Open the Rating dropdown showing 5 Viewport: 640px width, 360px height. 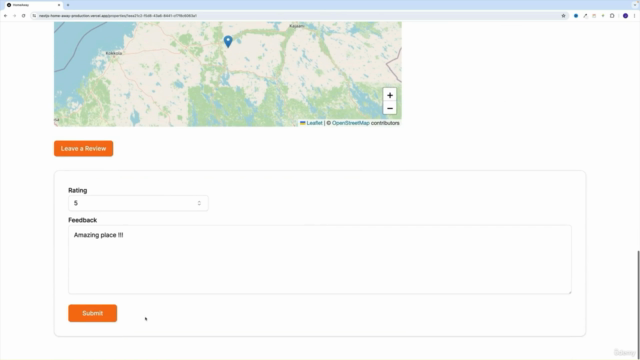click(x=138, y=203)
